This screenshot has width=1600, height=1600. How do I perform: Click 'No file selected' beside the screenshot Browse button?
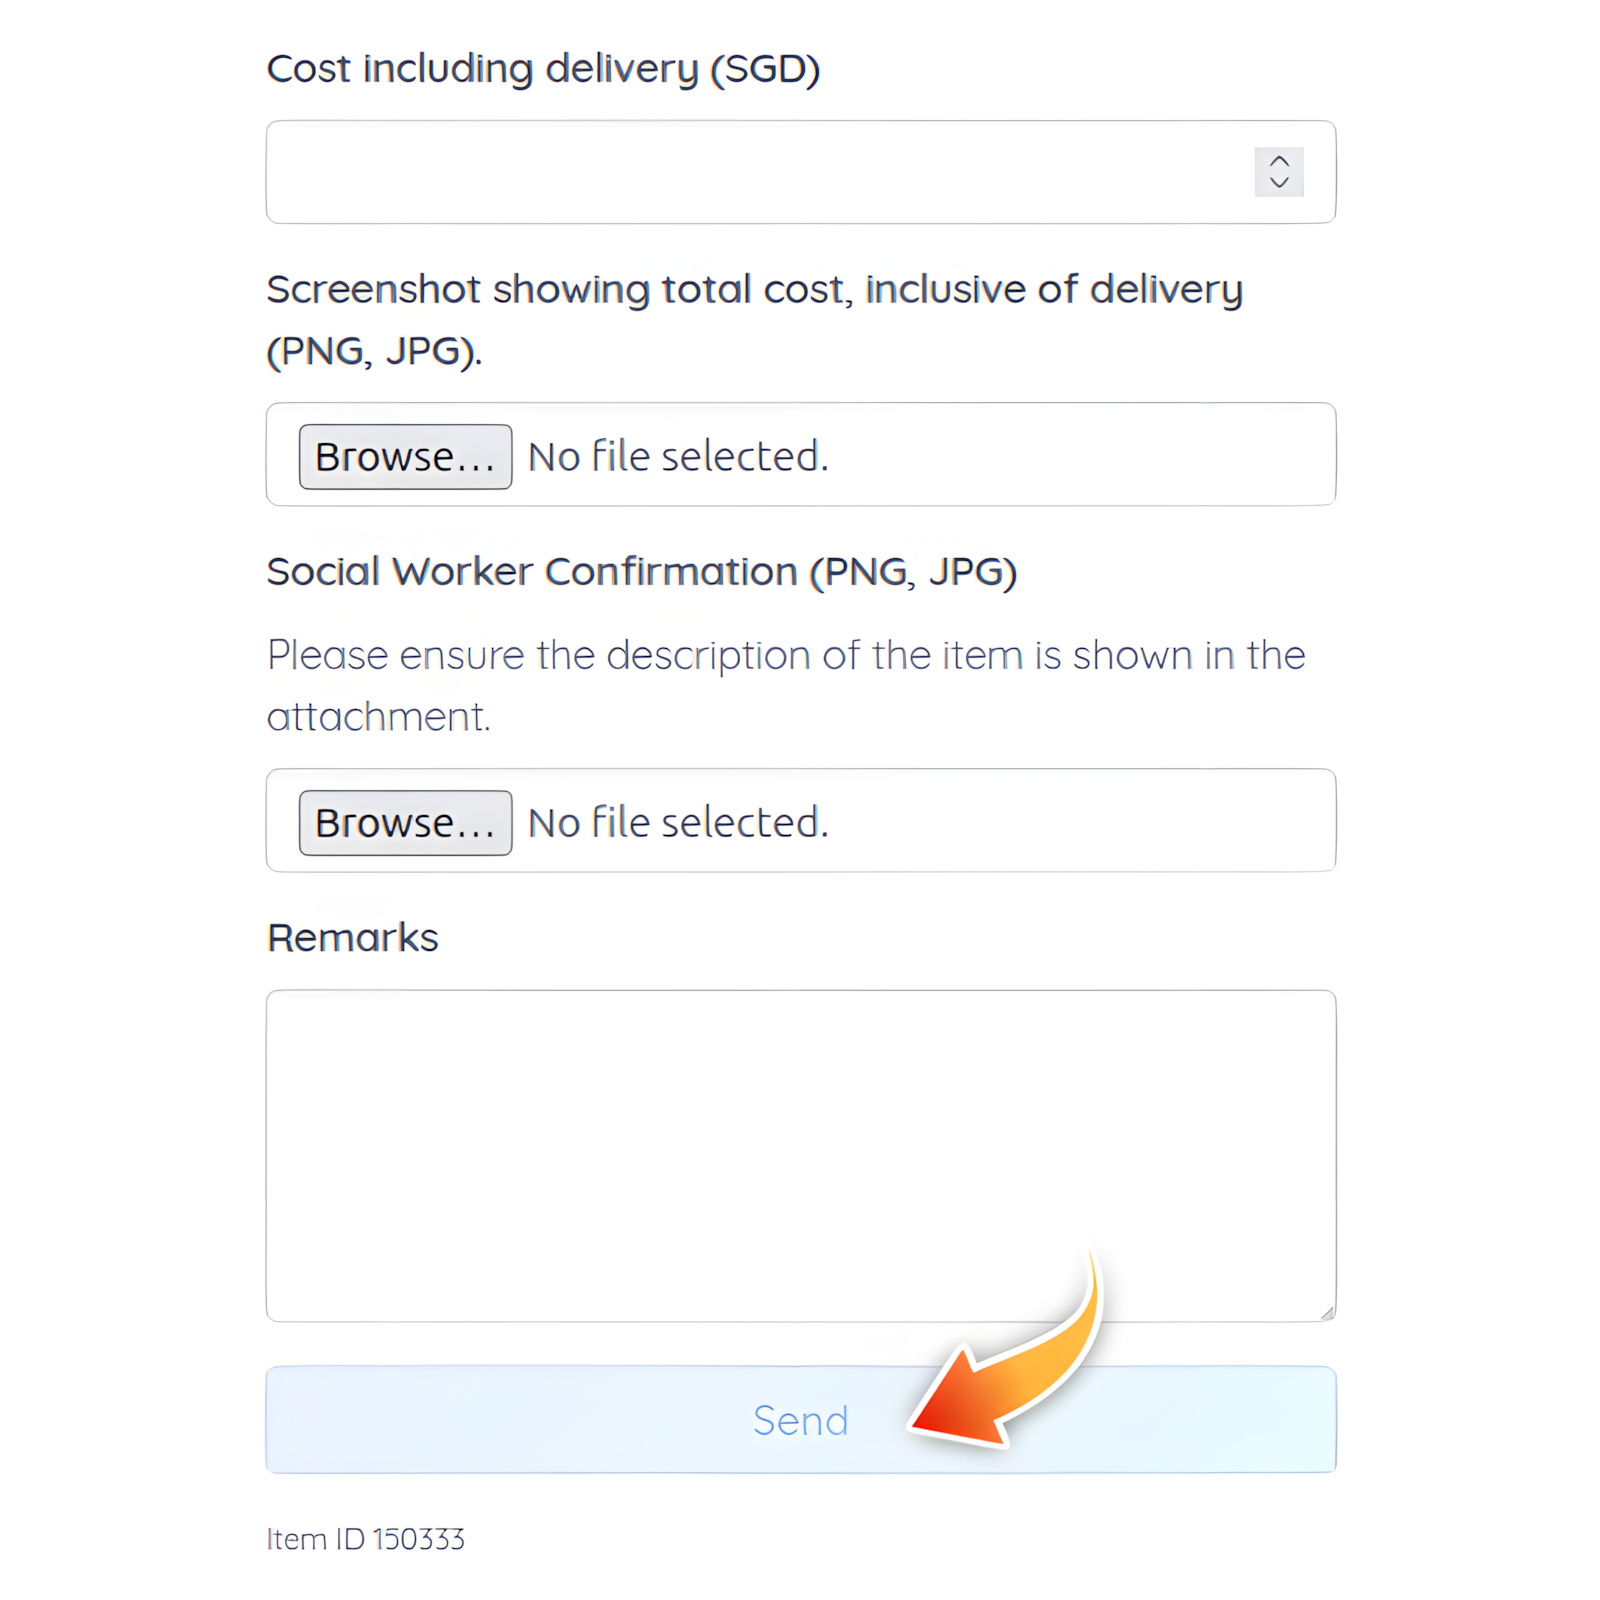tap(678, 457)
